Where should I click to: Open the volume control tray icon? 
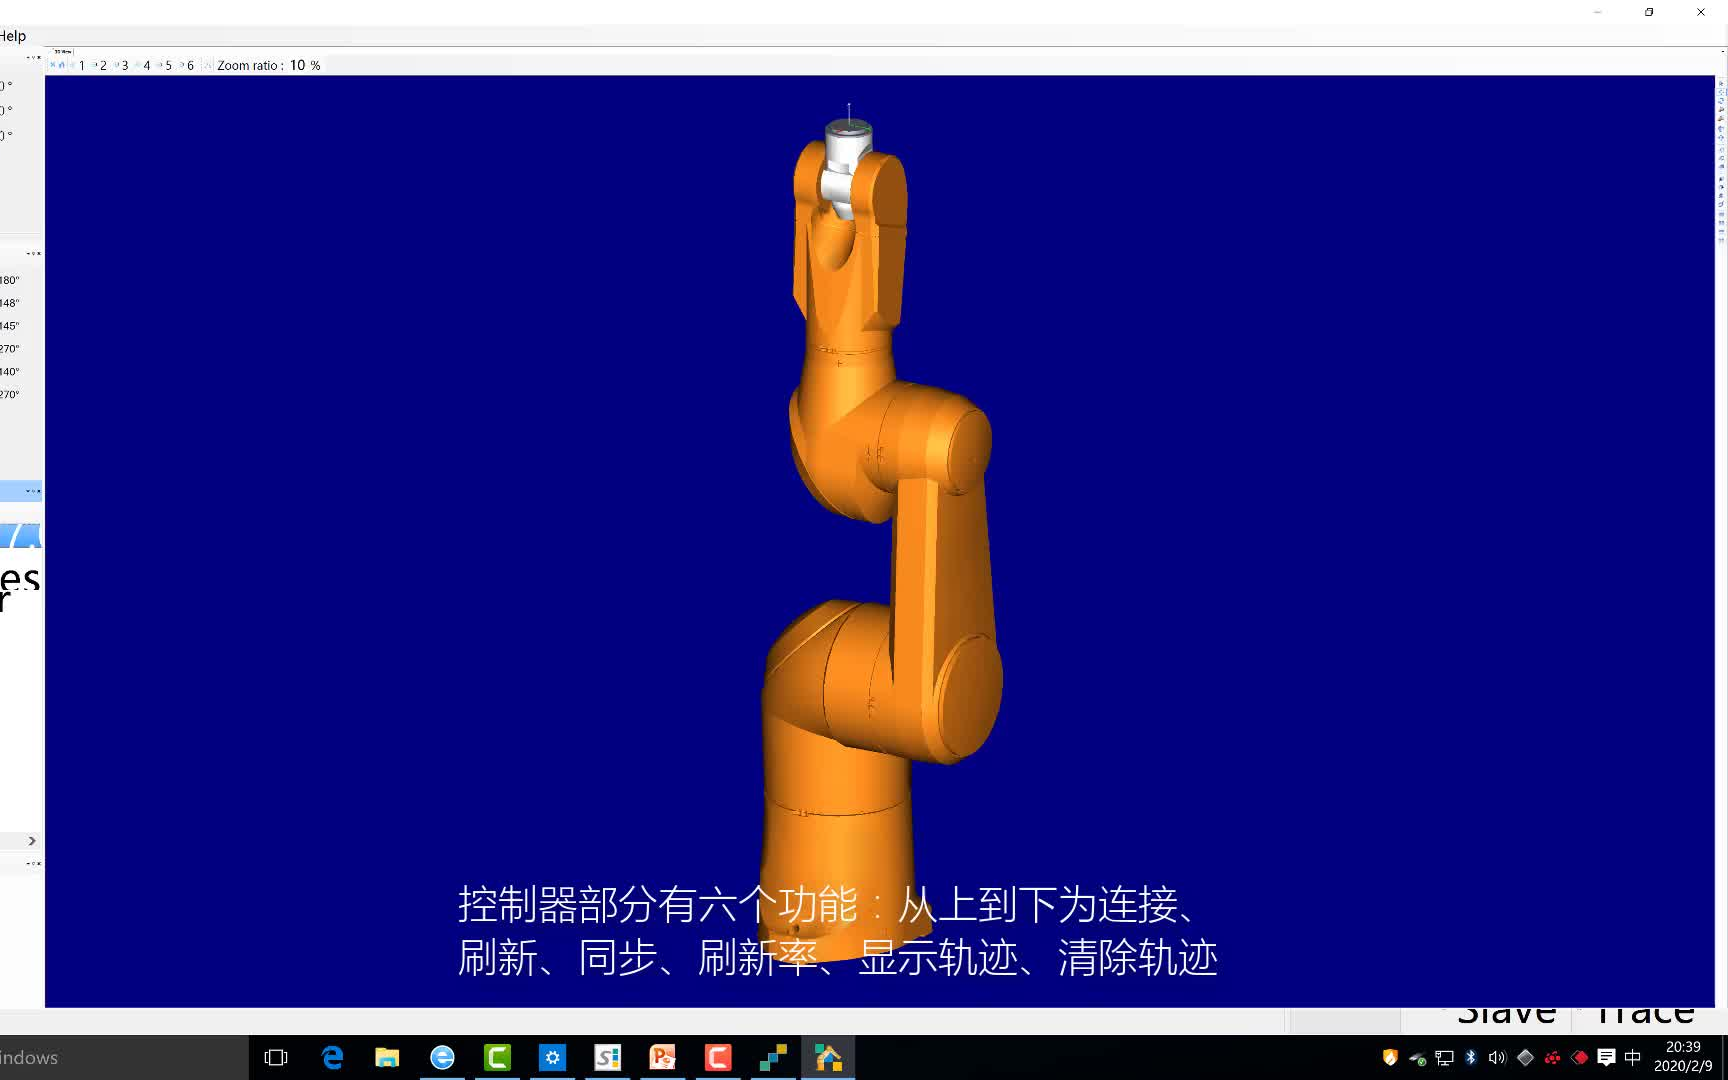pyautogui.click(x=1497, y=1058)
